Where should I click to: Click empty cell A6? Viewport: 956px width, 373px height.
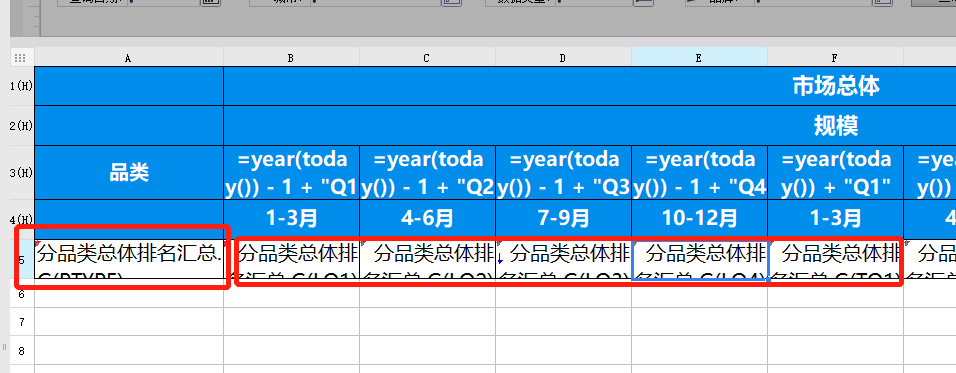129,294
